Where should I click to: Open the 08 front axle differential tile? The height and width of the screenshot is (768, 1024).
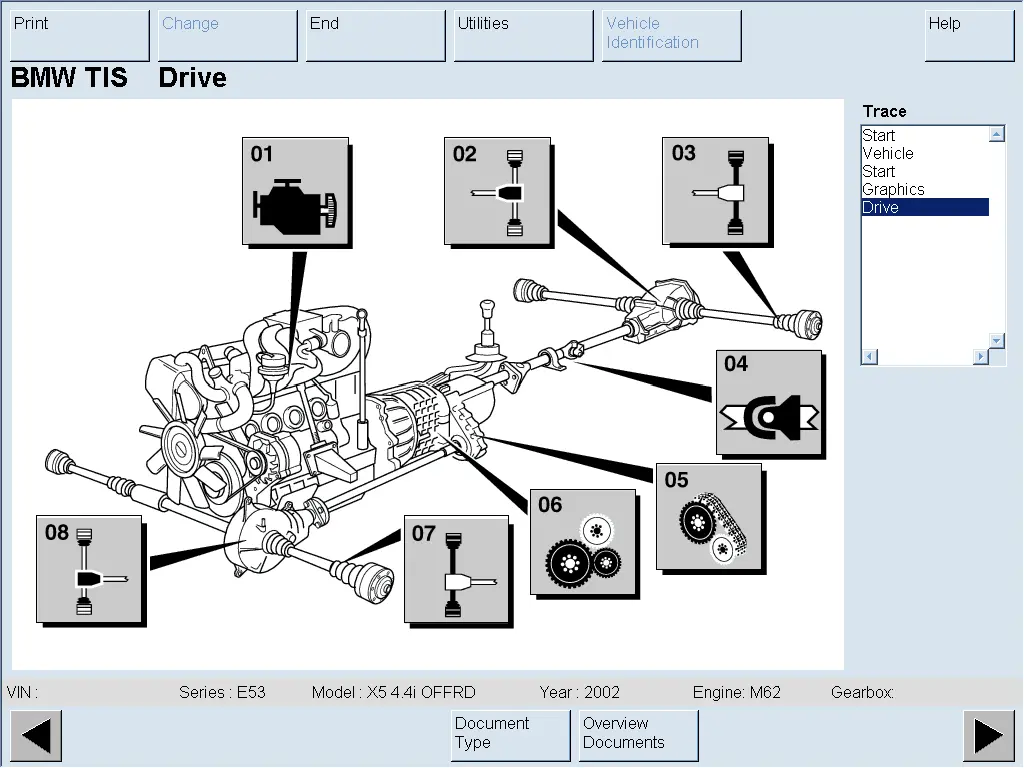click(89, 569)
